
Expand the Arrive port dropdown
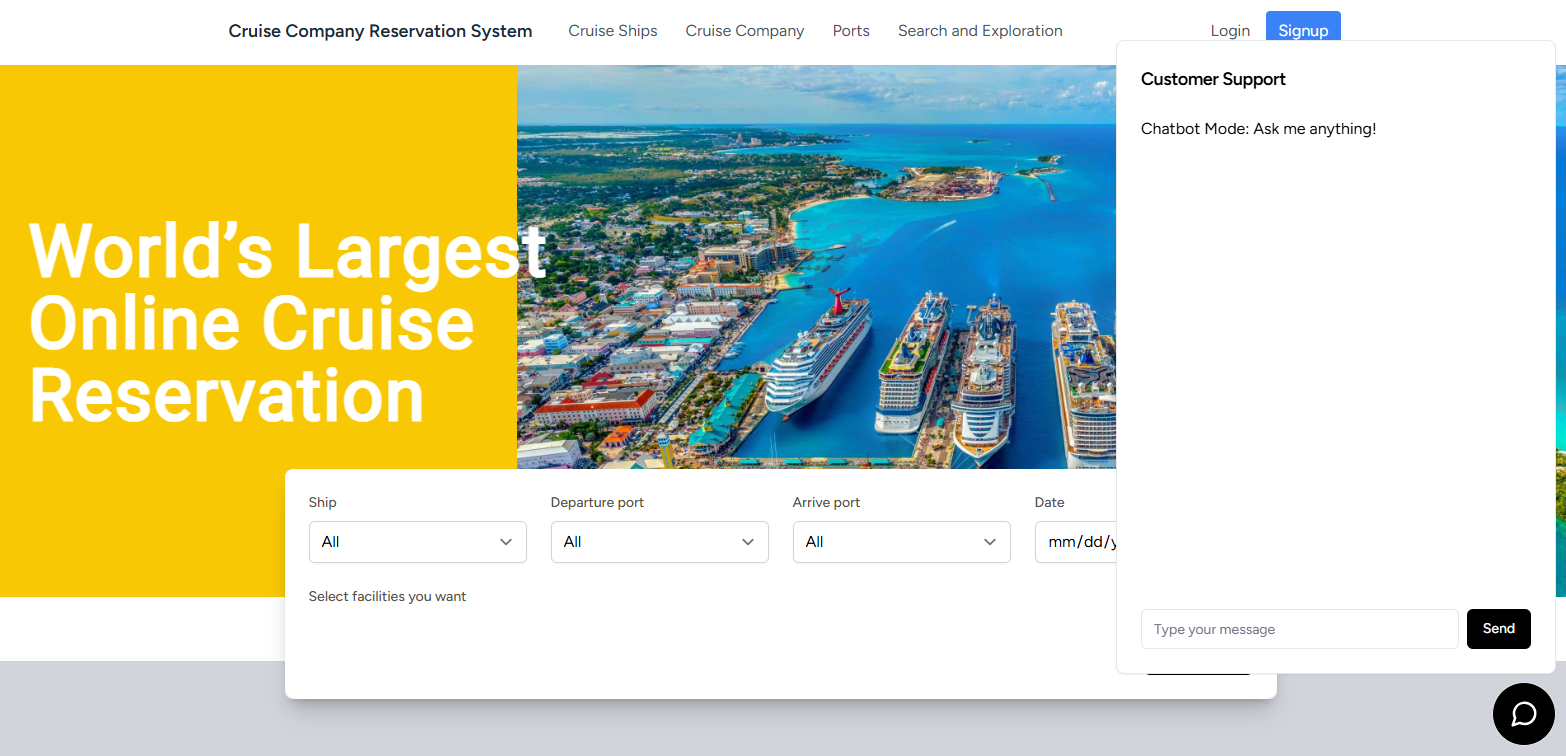[x=900, y=541]
